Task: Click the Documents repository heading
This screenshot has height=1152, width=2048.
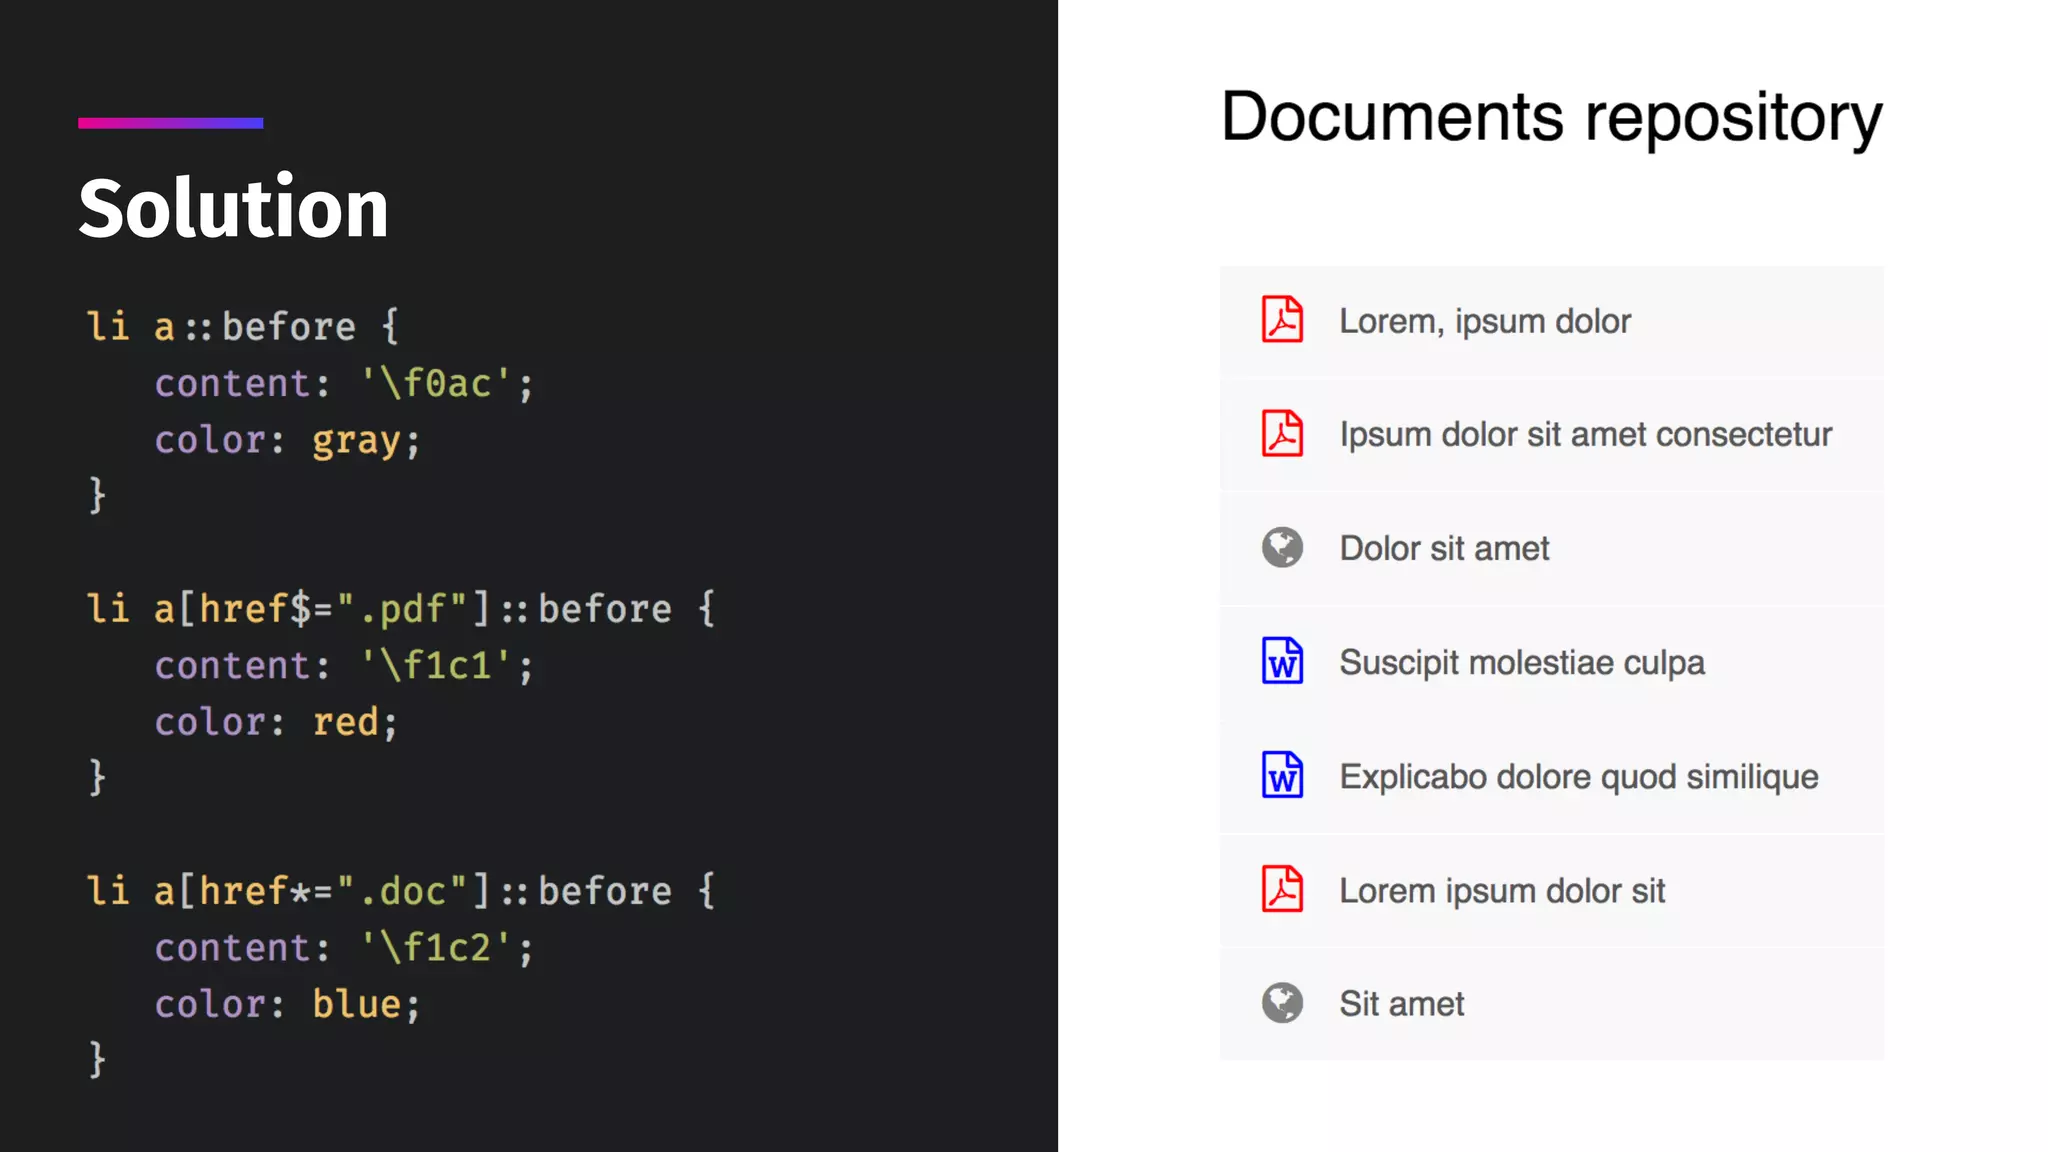Action: pyautogui.click(x=1551, y=118)
